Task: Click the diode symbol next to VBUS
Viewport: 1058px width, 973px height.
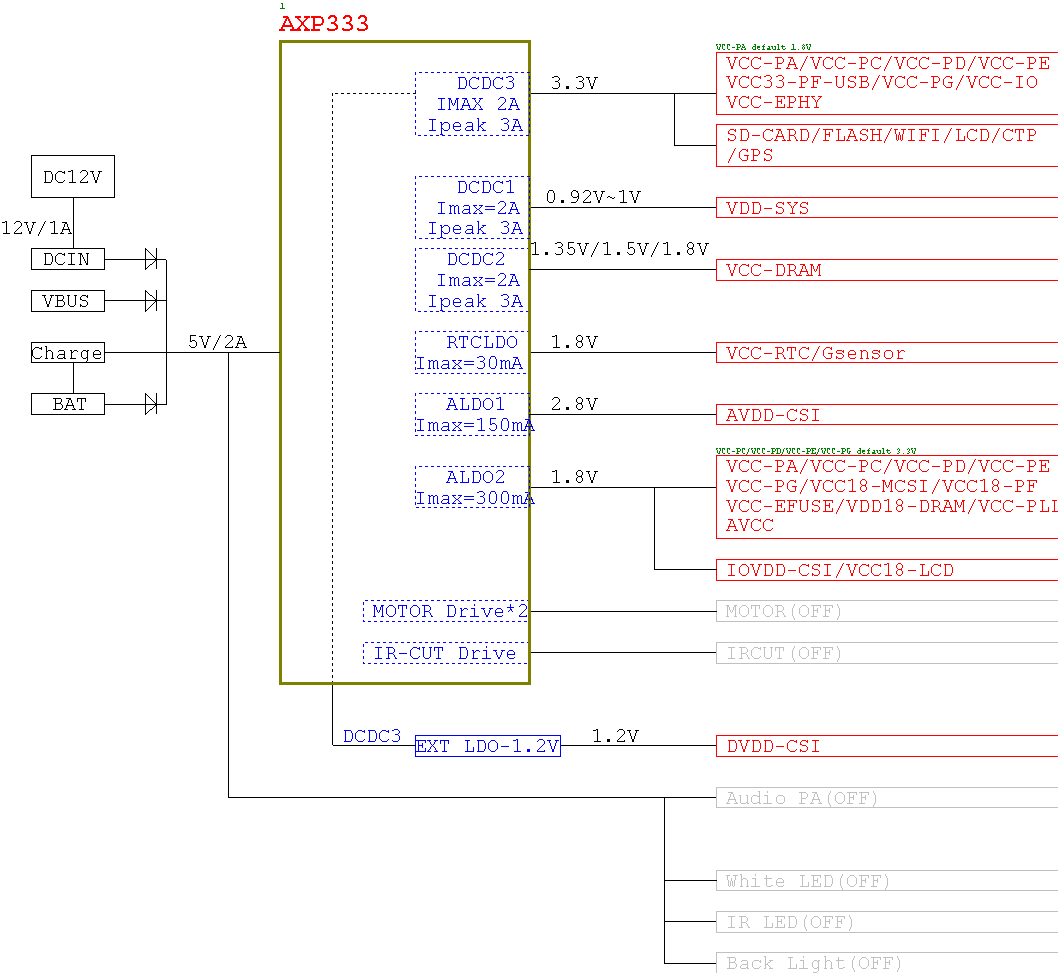Action: [x=151, y=301]
